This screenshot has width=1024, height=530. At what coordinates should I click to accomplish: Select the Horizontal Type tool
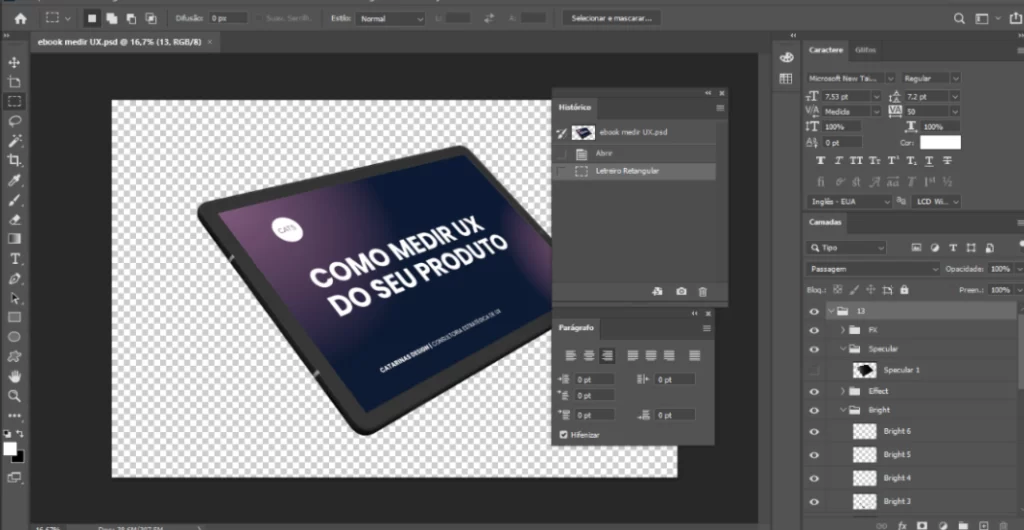pyautogui.click(x=15, y=258)
